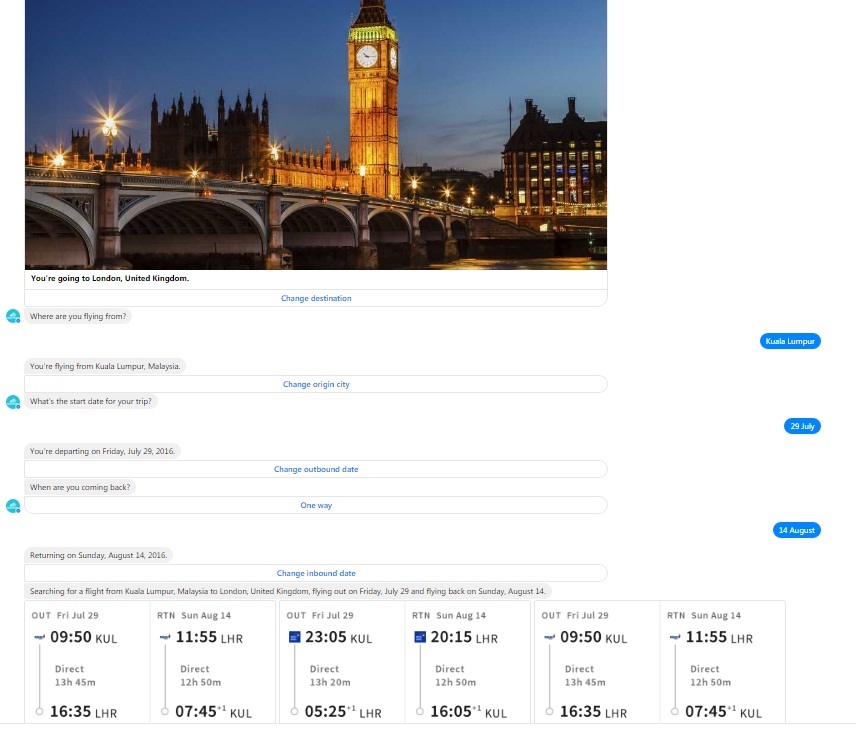Viewport: 856px width, 731px height.
Task: Click 'You're going to London, United Kingdom.' caption
Action: tap(110, 278)
